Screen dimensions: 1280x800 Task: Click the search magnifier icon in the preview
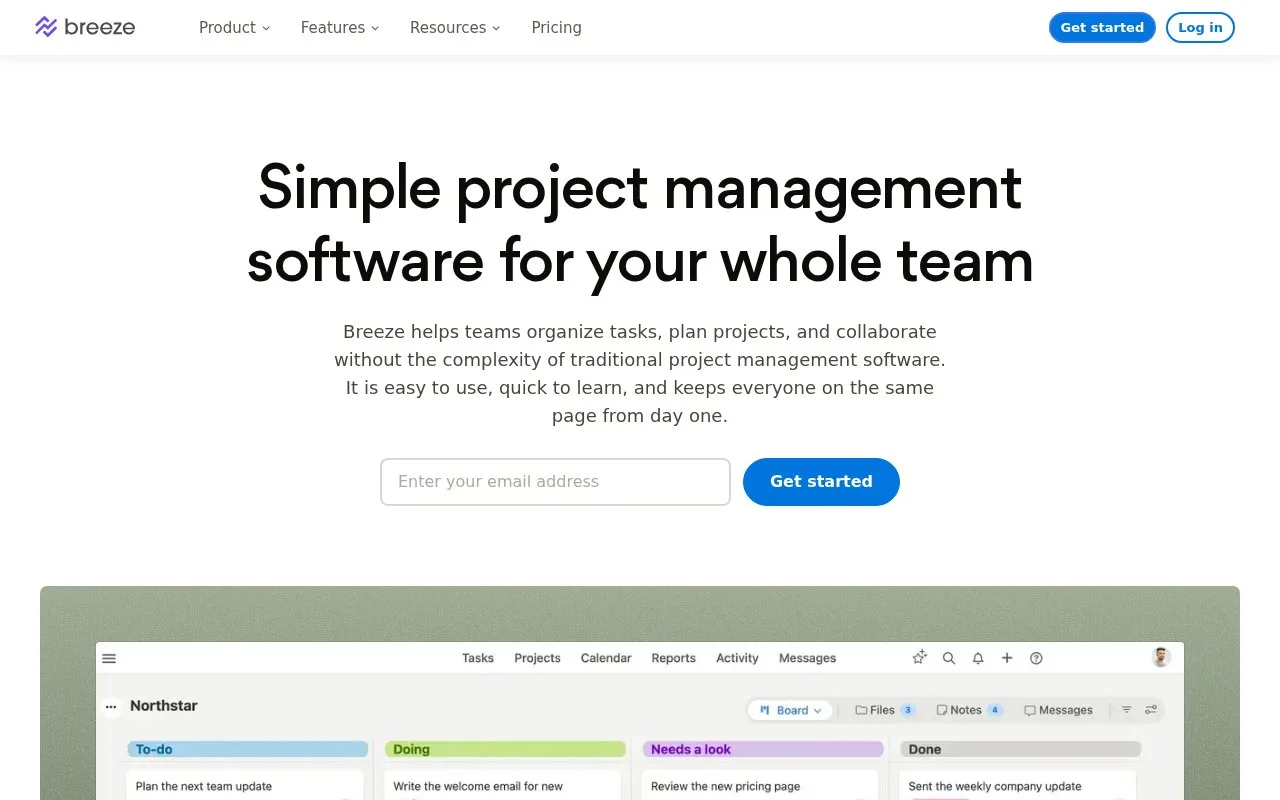coord(949,658)
